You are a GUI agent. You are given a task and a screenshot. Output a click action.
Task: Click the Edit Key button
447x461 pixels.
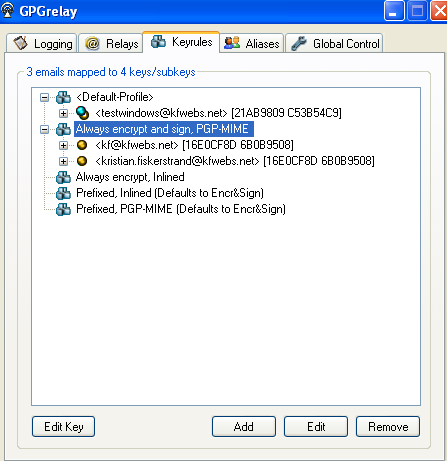pyautogui.click(x=63, y=426)
